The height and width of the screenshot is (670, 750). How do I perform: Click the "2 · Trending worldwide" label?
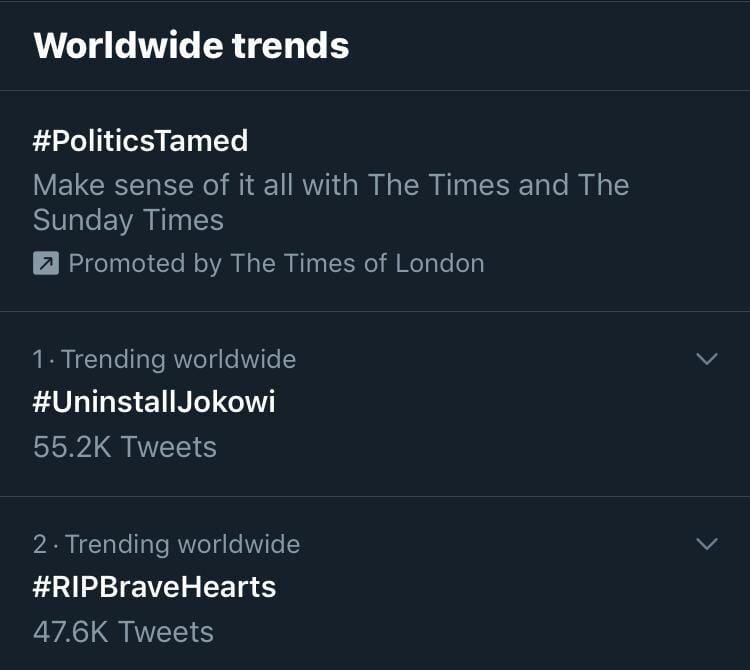[167, 544]
